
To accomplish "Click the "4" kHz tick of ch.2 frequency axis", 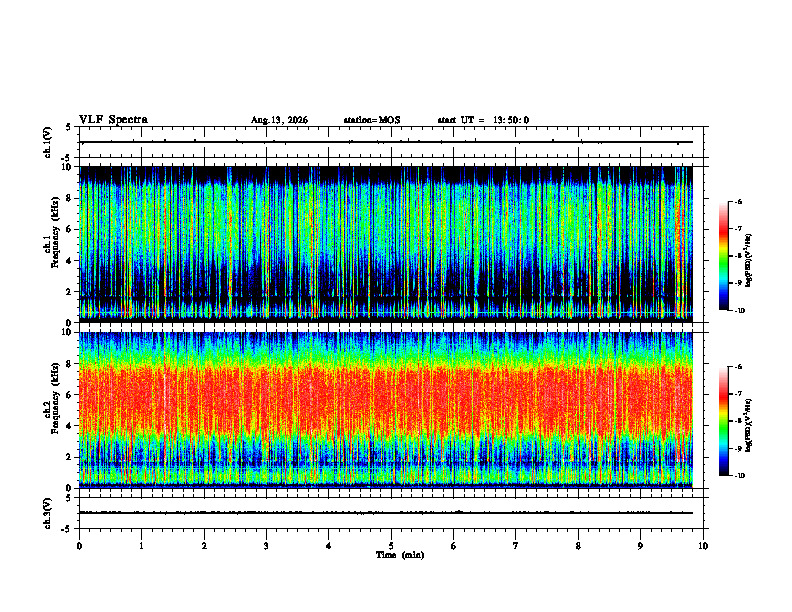I will (70, 426).
